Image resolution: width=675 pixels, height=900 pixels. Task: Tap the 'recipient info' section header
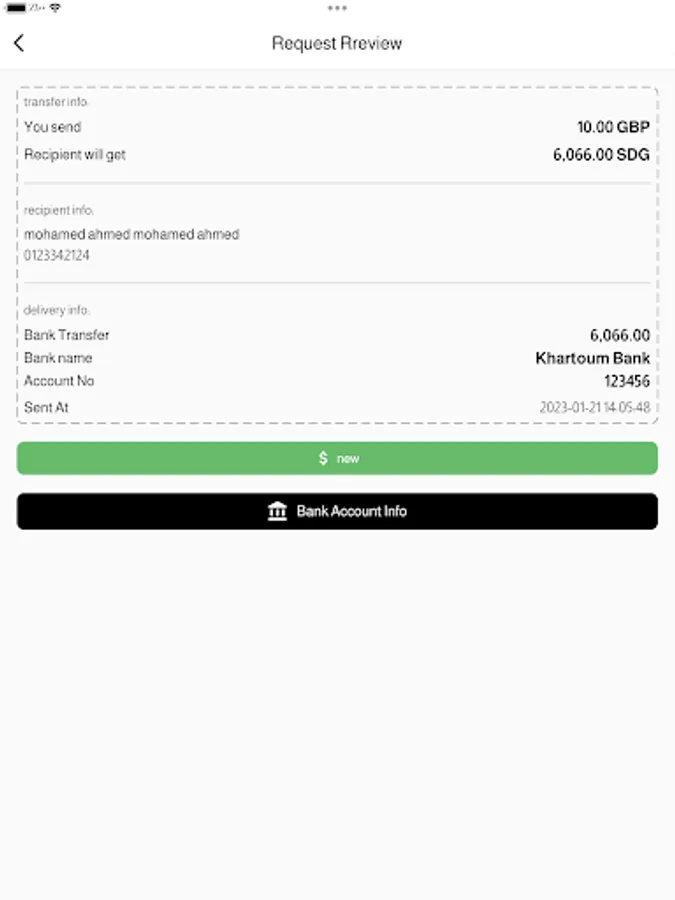pos(59,211)
